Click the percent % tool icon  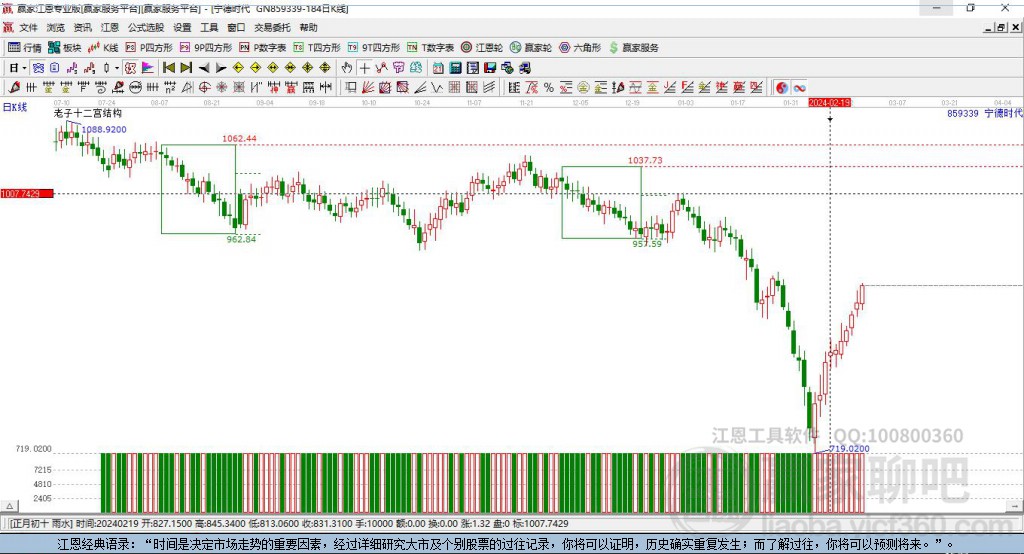[x=549, y=88]
